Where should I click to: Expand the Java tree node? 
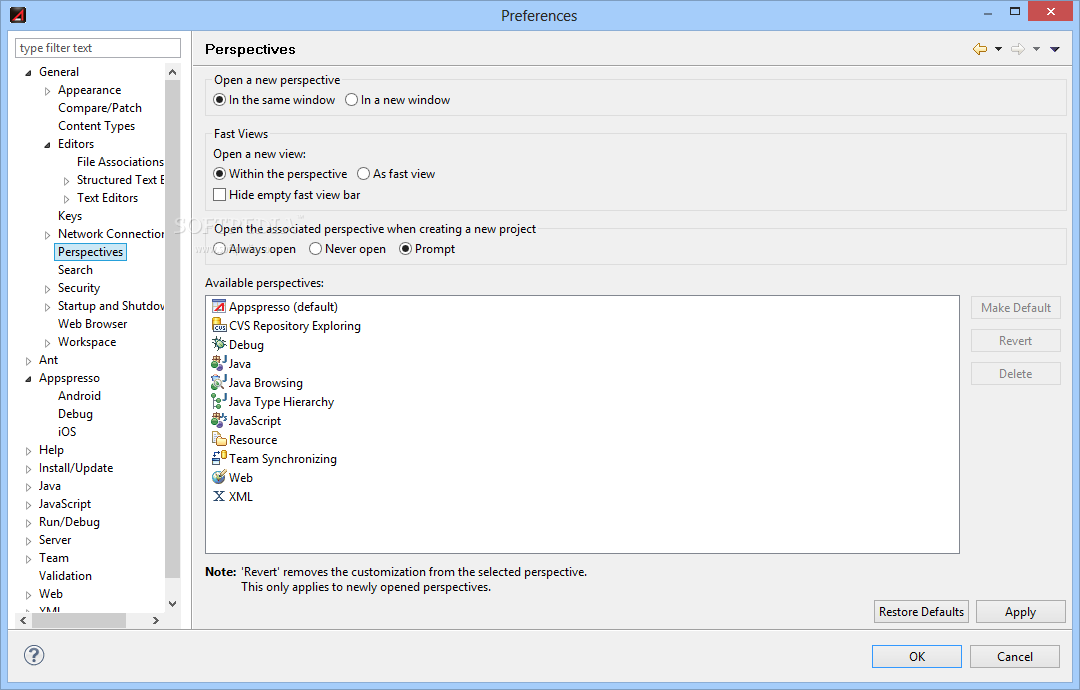point(29,486)
